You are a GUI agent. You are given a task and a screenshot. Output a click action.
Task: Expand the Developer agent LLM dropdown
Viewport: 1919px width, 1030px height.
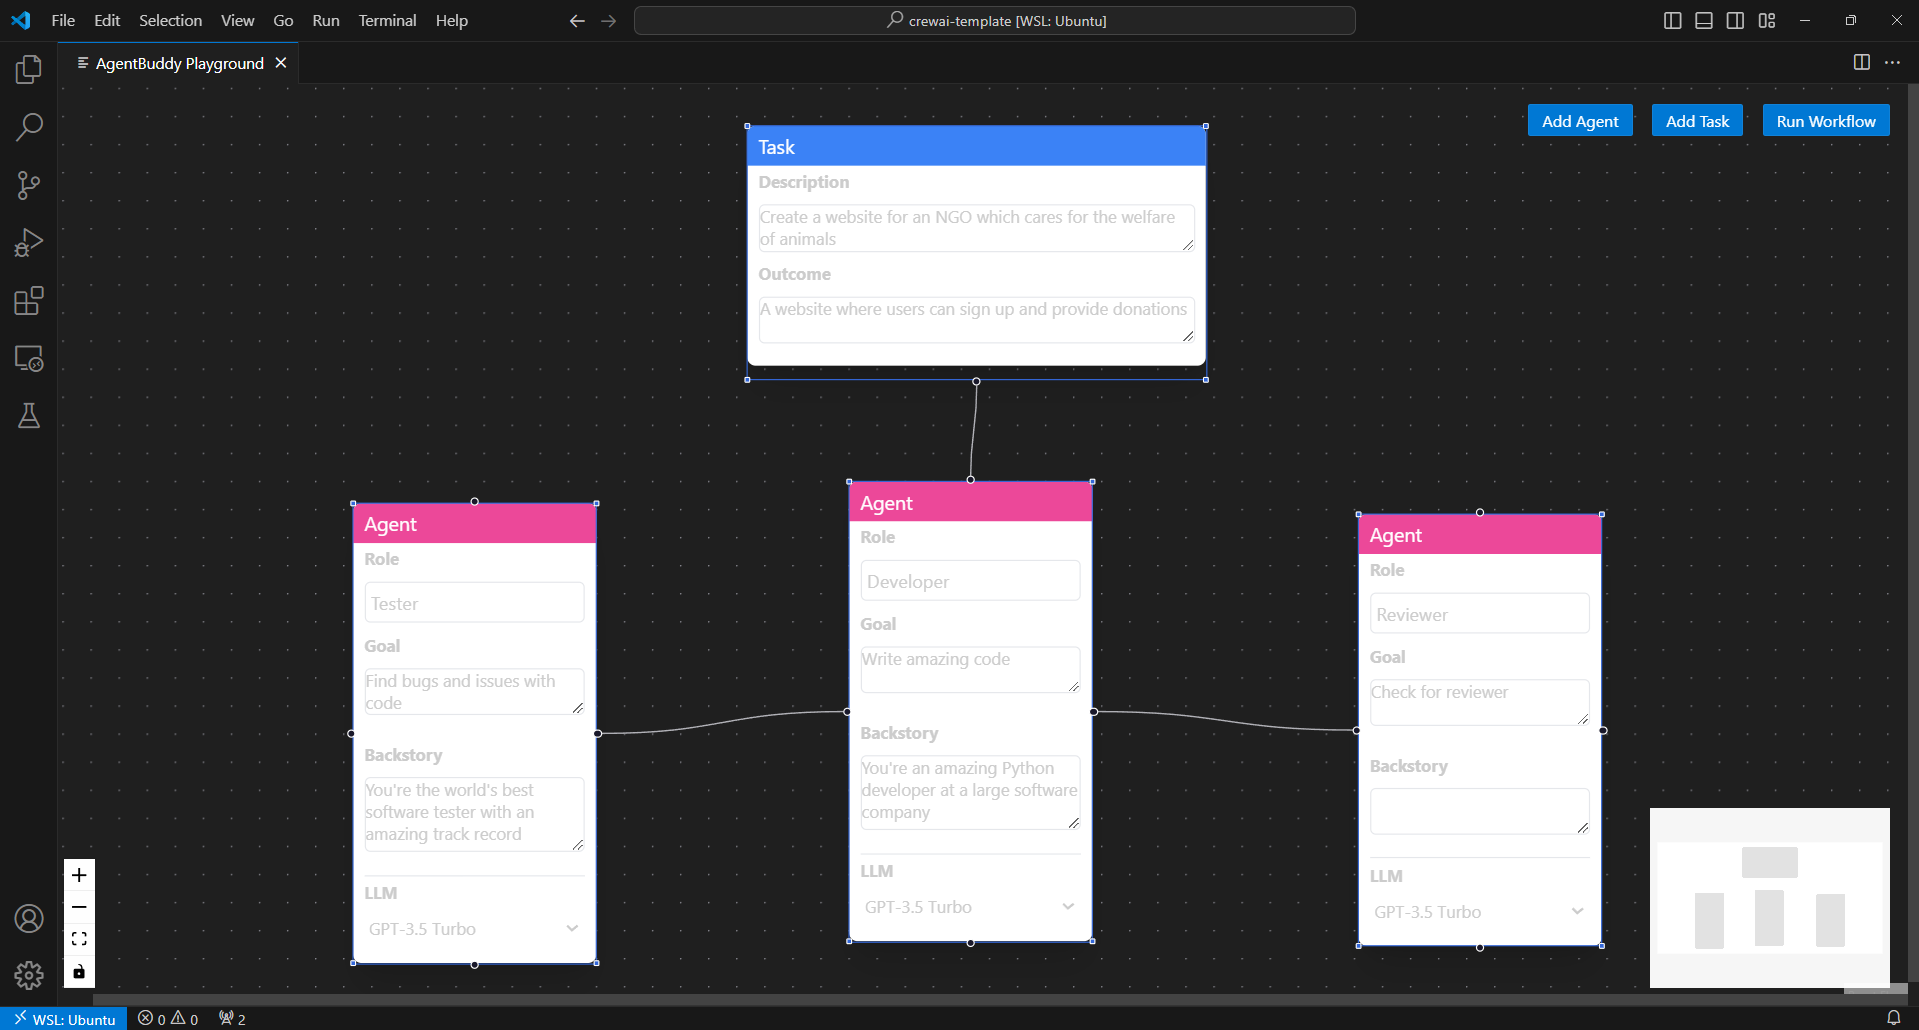tap(970, 907)
